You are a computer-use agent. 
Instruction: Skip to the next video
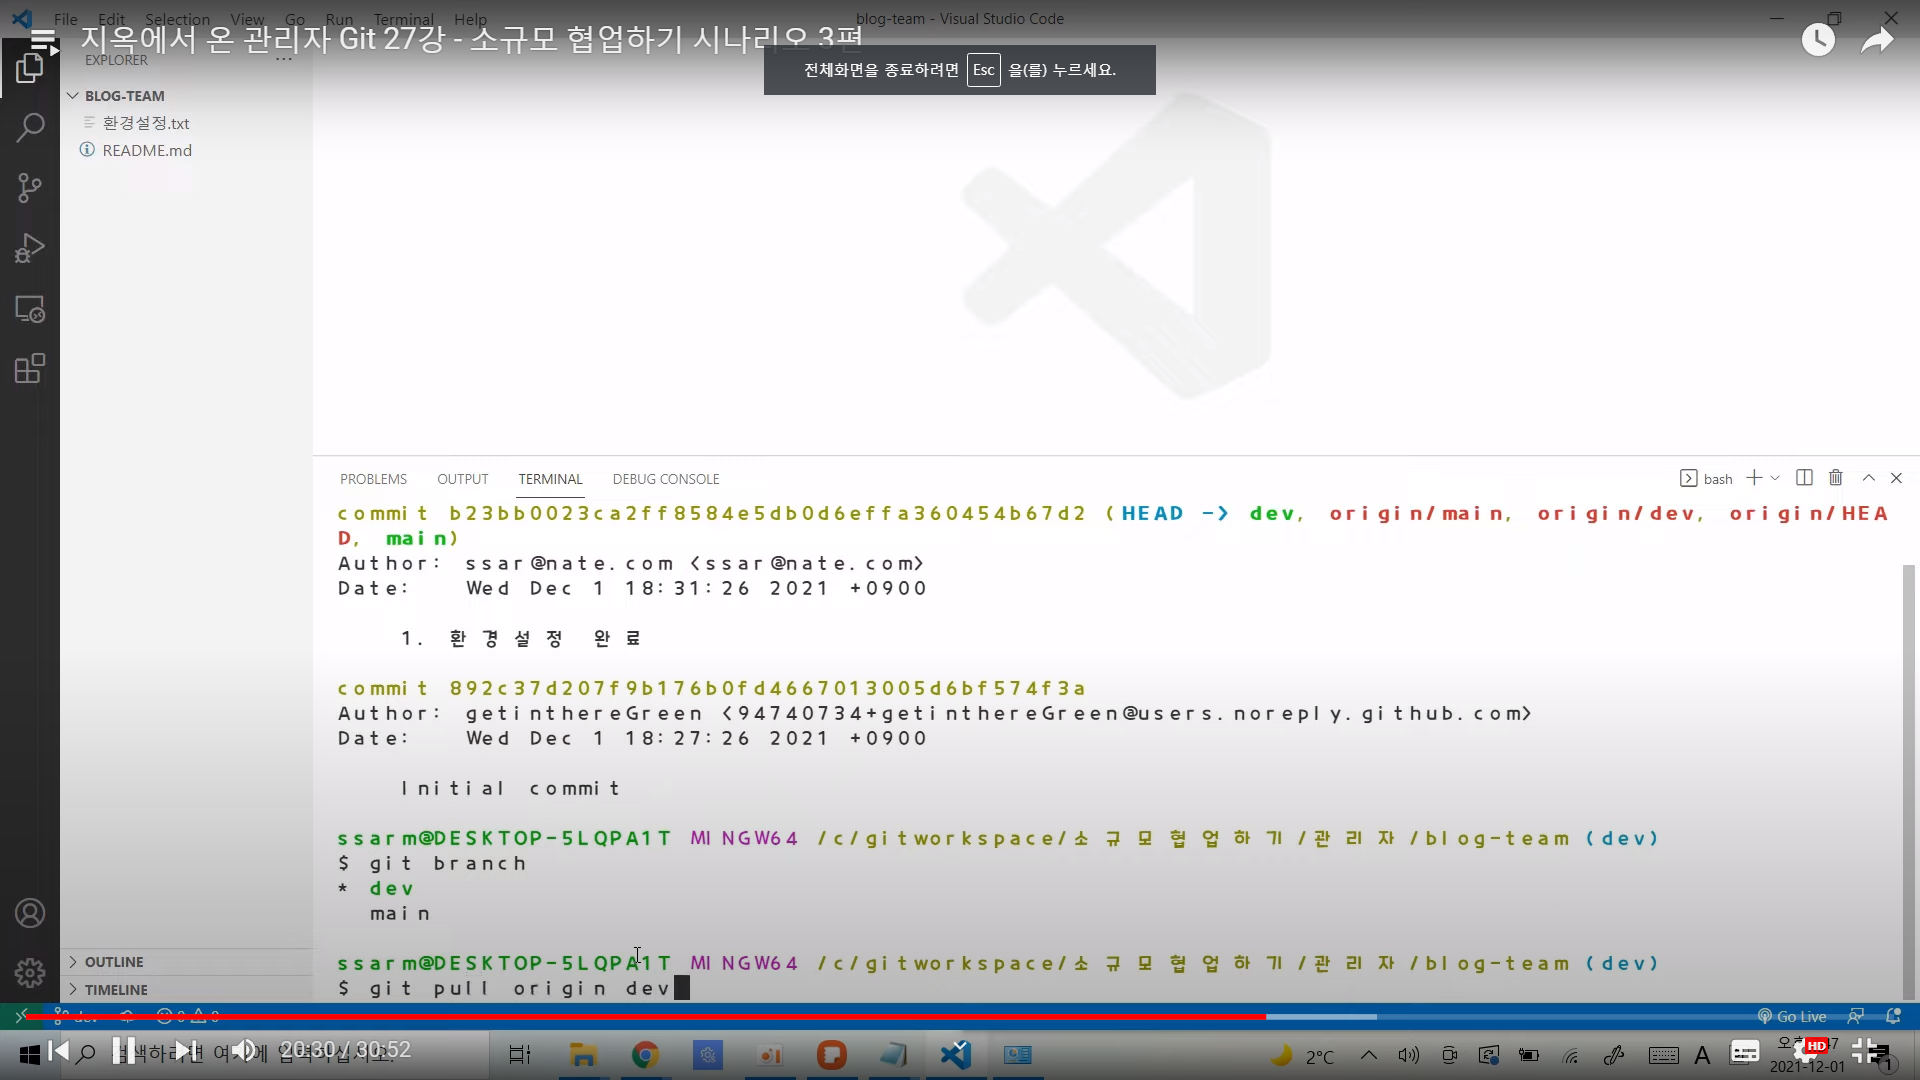coord(185,1050)
